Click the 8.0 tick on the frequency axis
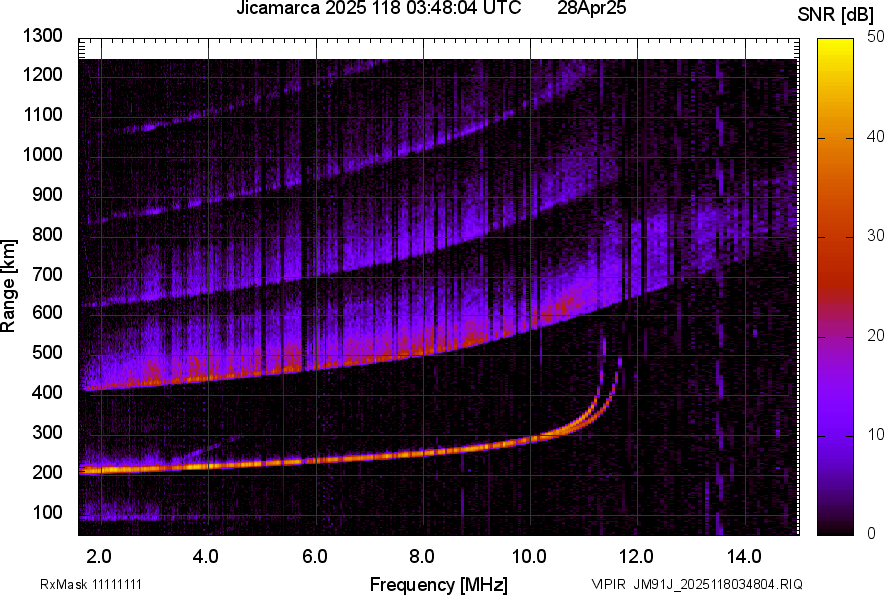 pyautogui.click(x=421, y=556)
